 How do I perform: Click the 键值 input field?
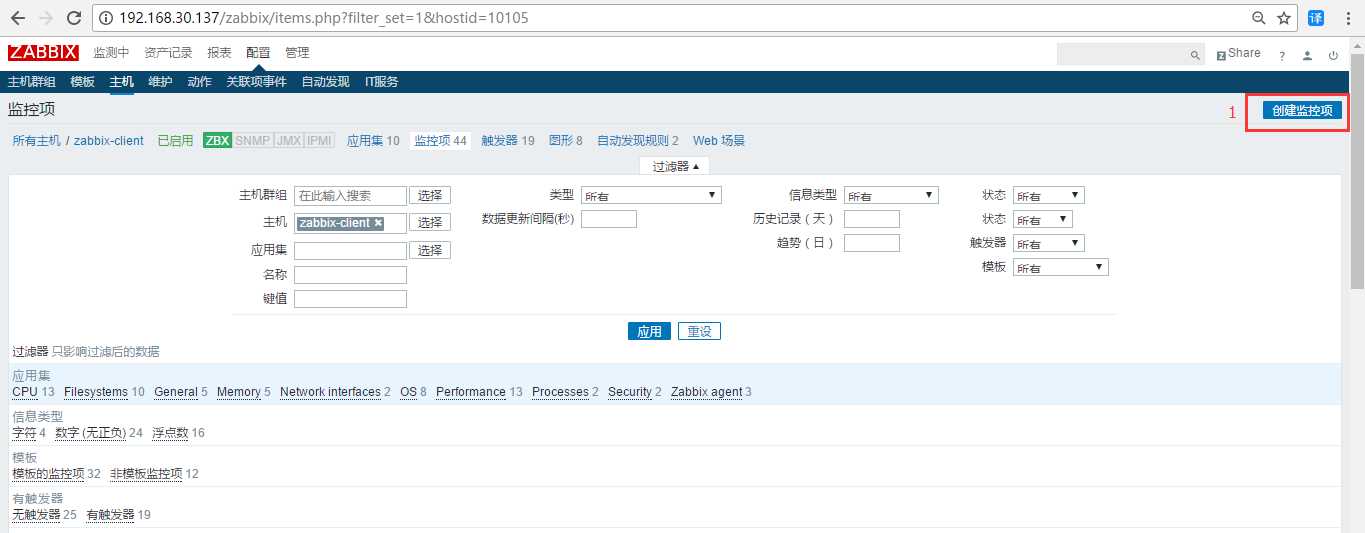pyautogui.click(x=350, y=299)
